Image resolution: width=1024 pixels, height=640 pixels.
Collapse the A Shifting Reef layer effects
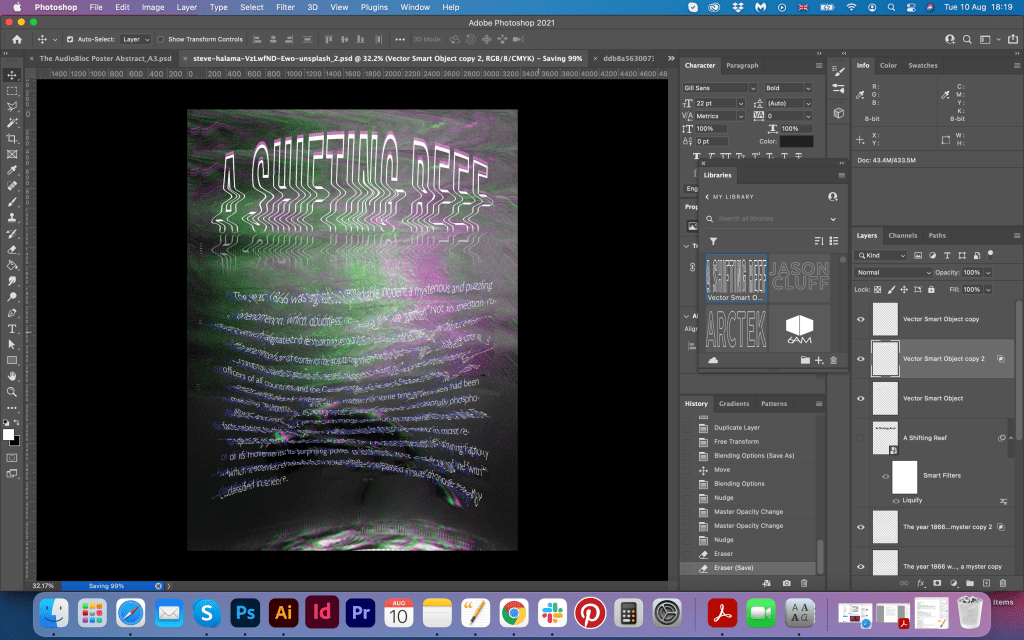click(1009, 438)
